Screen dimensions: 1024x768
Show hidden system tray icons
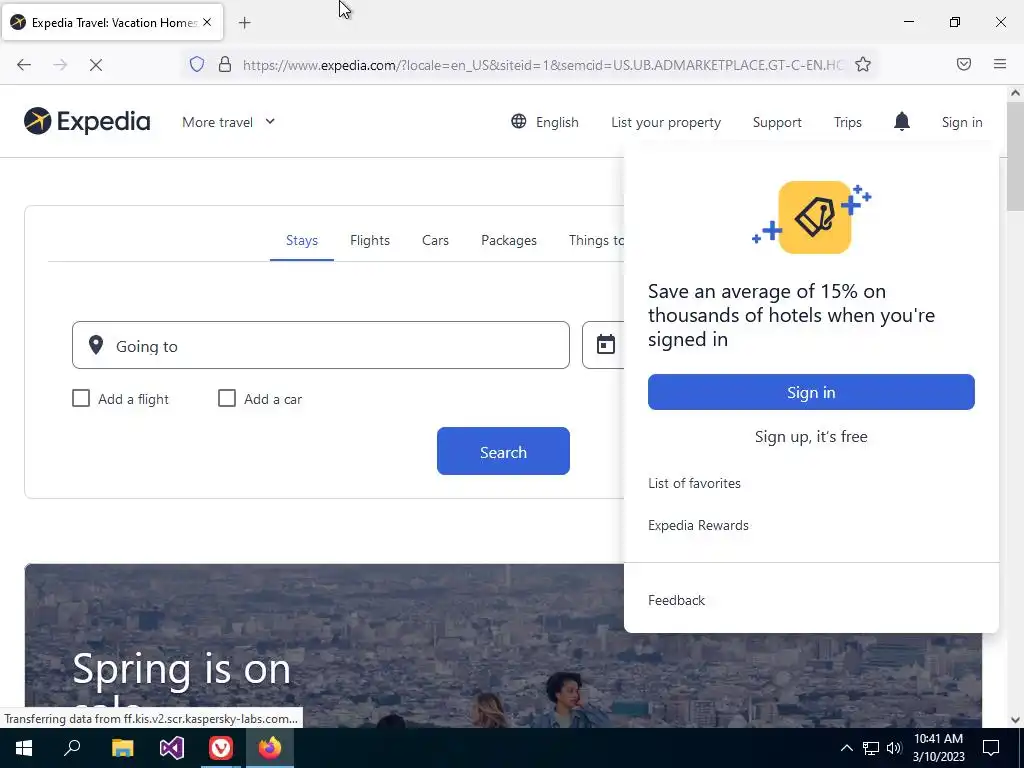(x=846, y=748)
